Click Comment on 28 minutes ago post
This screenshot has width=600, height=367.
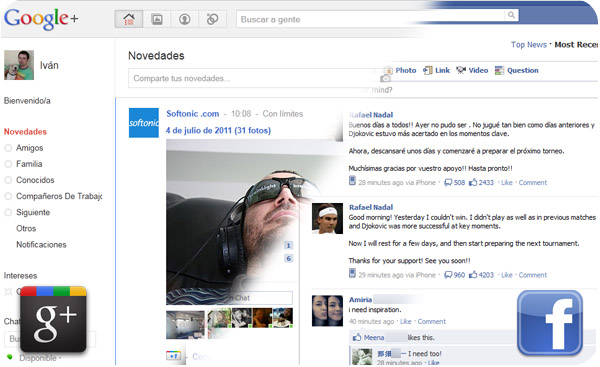pyautogui.click(x=533, y=183)
